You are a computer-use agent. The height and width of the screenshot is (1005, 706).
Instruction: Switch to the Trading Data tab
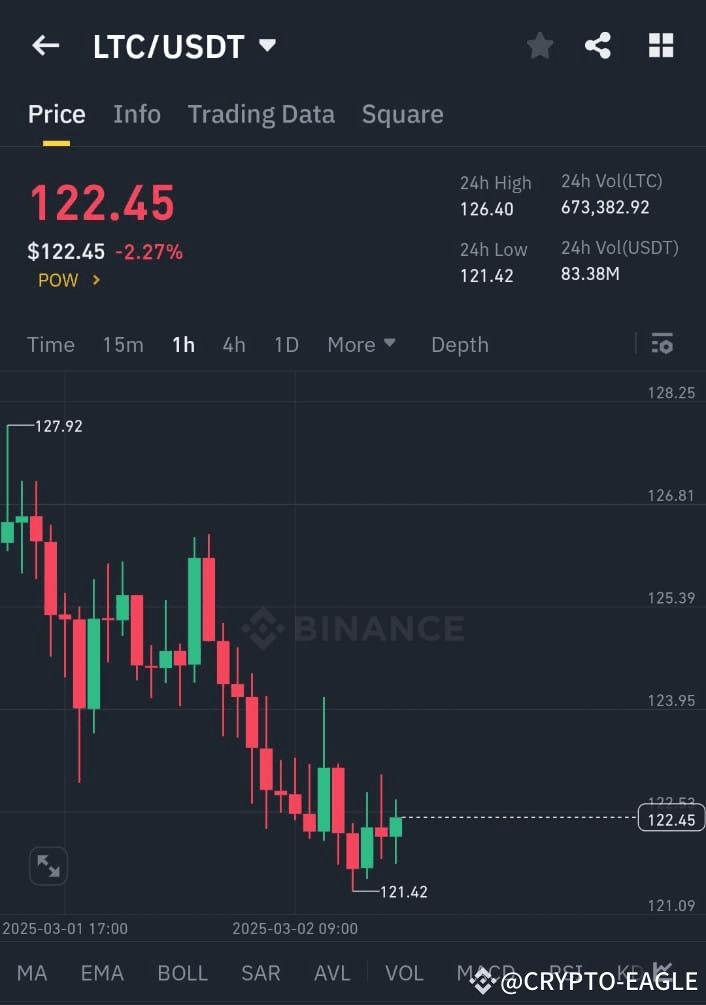pyautogui.click(x=261, y=114)
